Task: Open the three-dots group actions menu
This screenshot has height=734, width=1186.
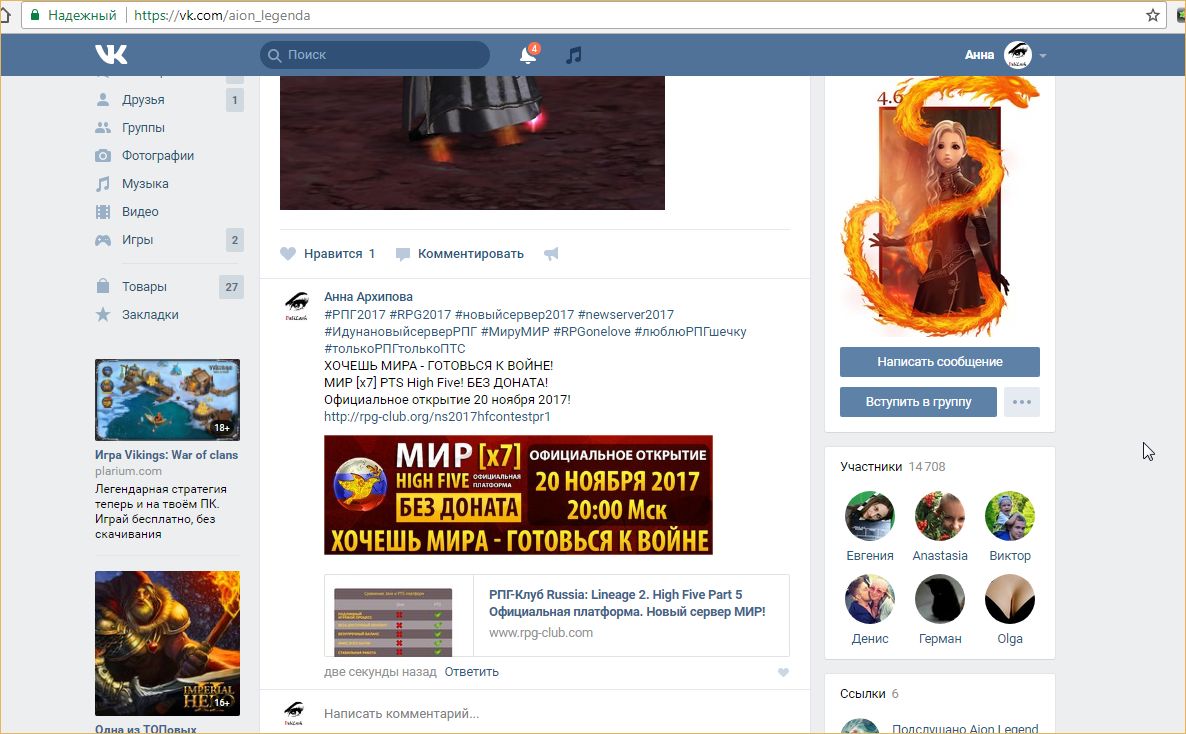Action: [1022, 402]
